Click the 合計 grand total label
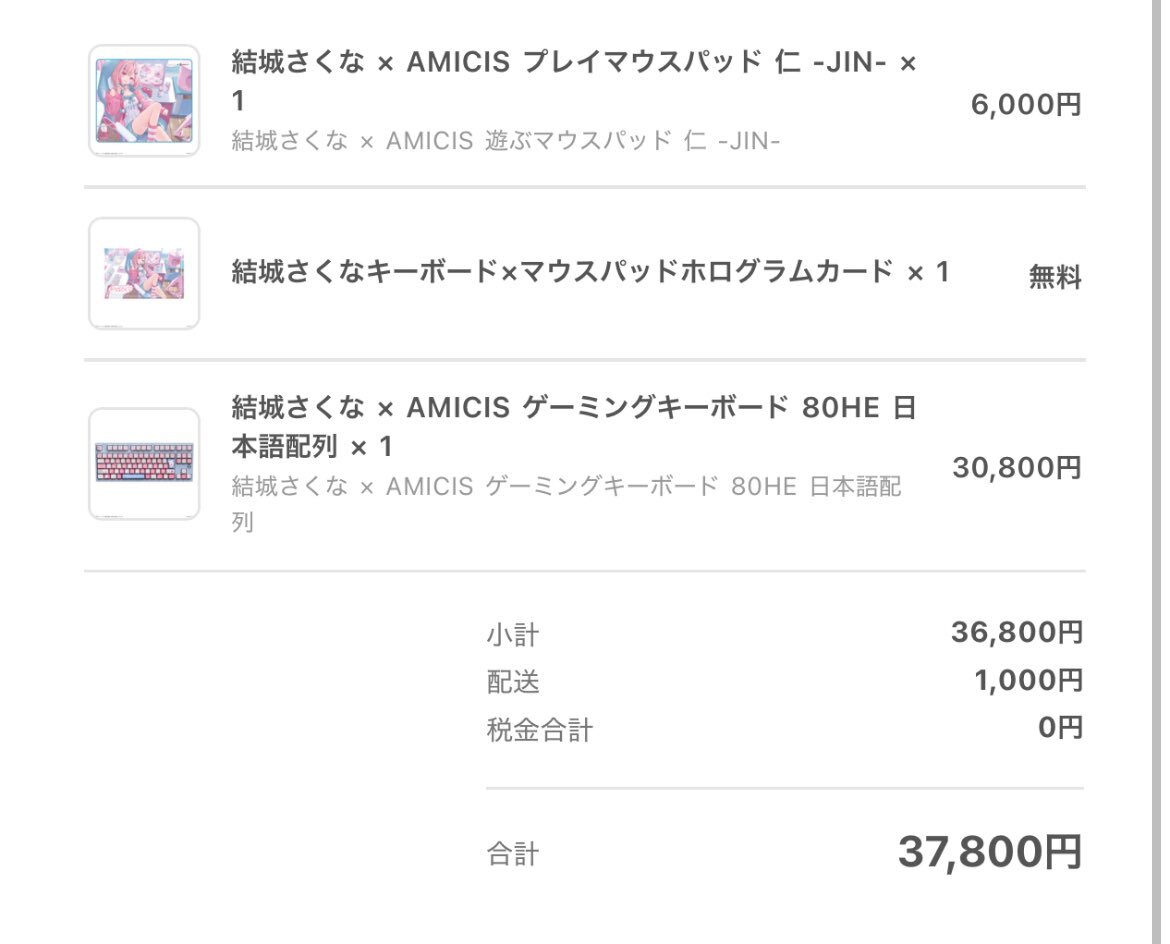This screenshot has height=944, width=1170. point(513,854)
